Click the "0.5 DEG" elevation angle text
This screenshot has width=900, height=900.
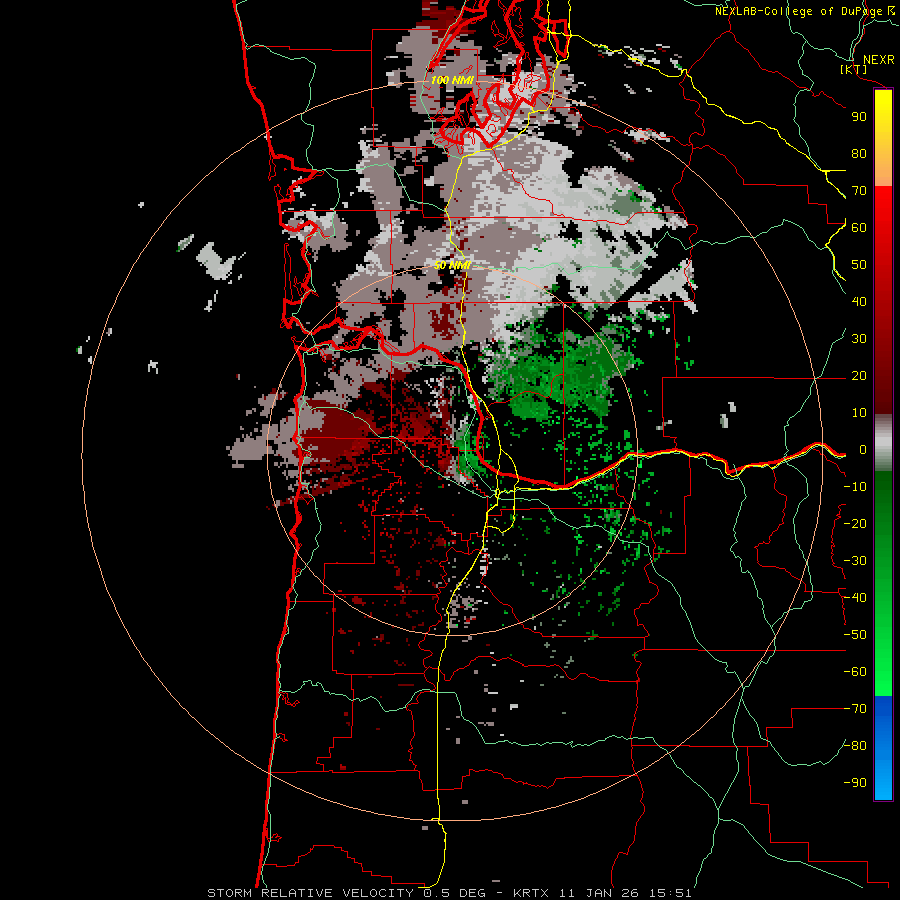point(455,893)
